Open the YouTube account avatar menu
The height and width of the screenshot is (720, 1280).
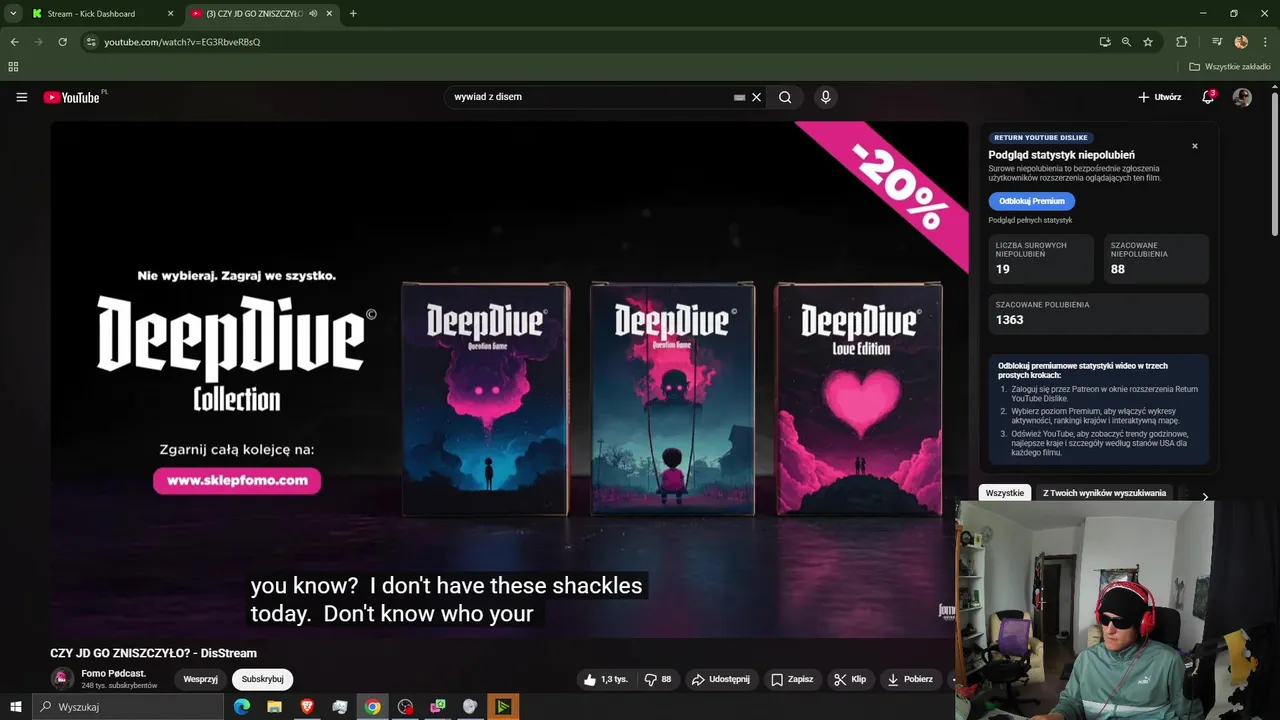pos(1242,97)
